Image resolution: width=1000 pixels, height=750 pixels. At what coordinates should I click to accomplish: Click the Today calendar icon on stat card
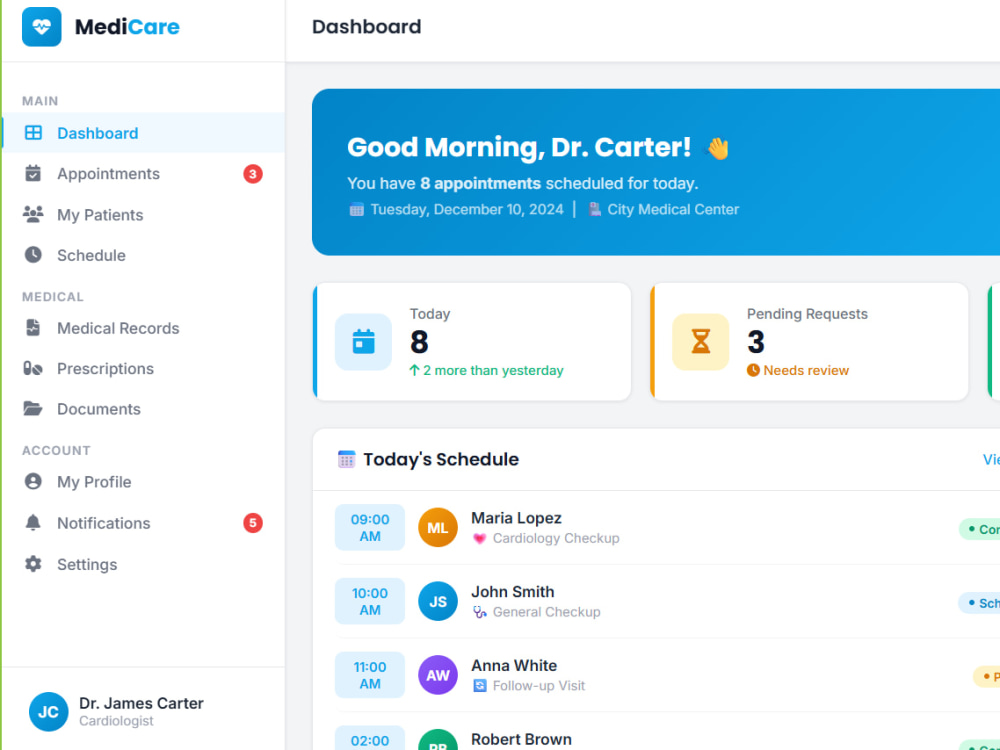[x=364, y=342]
